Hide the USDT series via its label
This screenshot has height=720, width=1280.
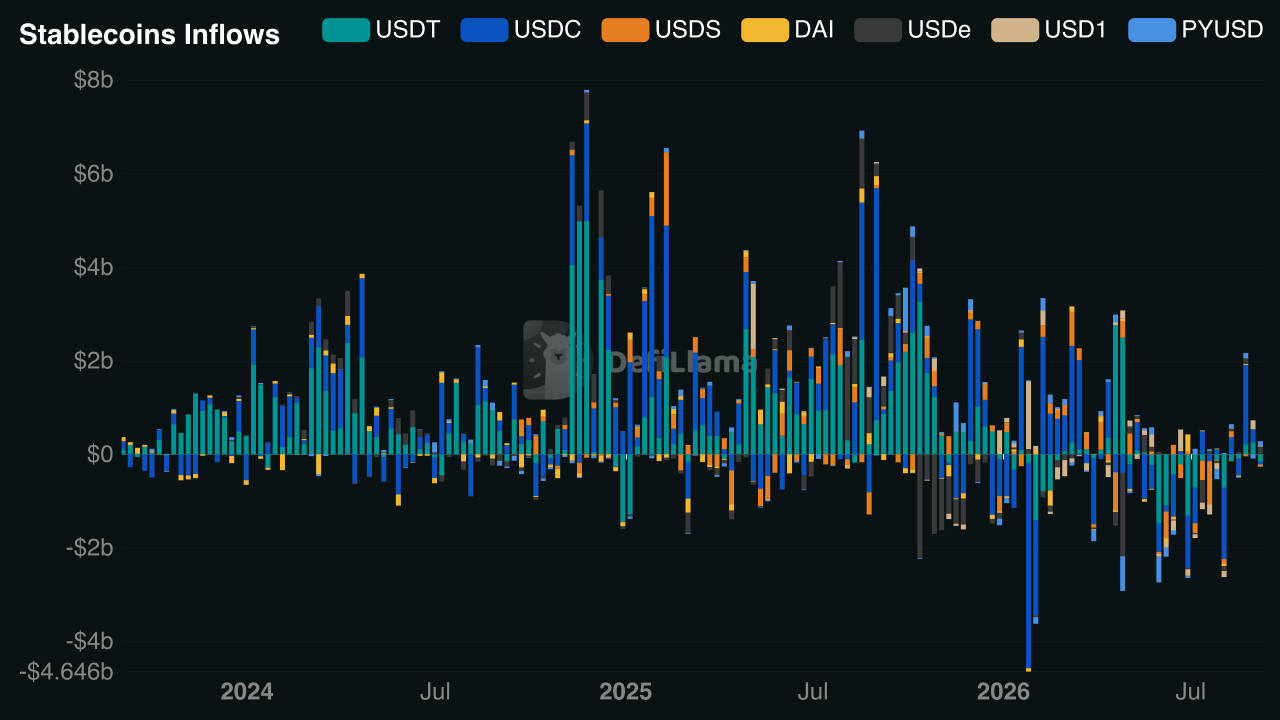(x=408, y=30)
